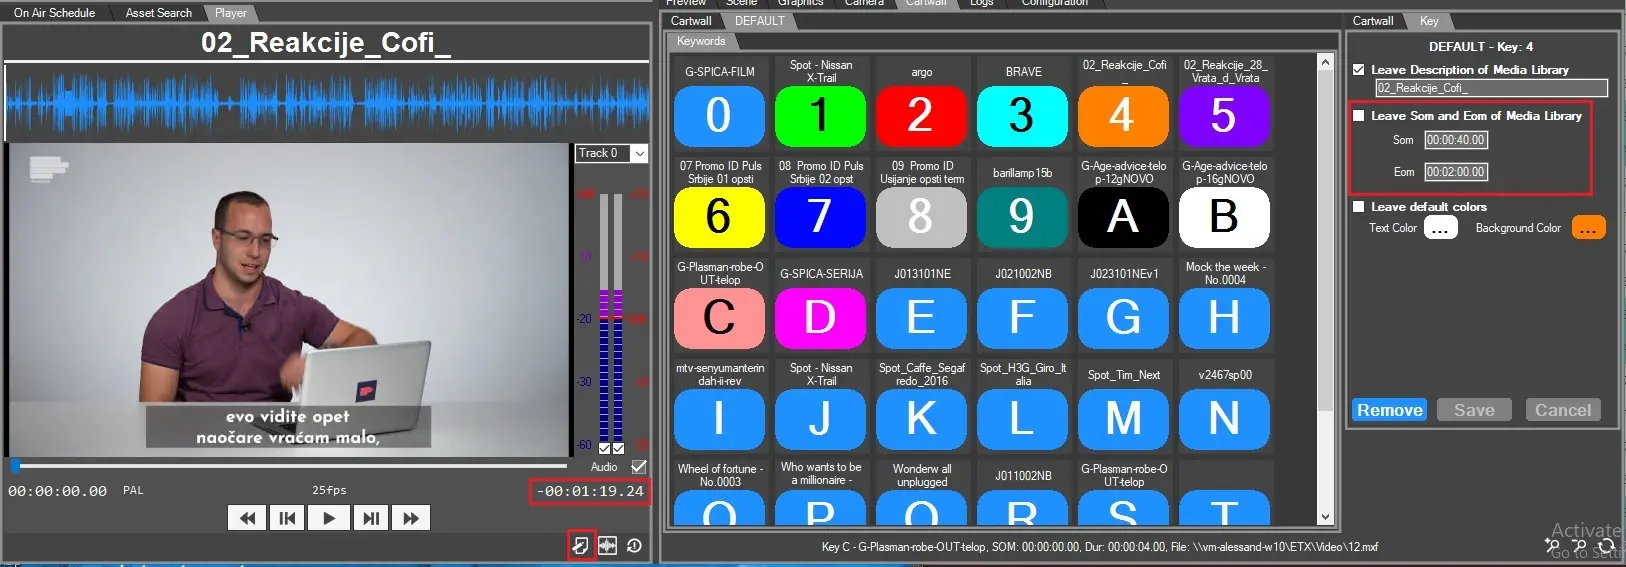1626x567 pixels.
Task: Click the Save button
Action: [x=1474, y=410]
